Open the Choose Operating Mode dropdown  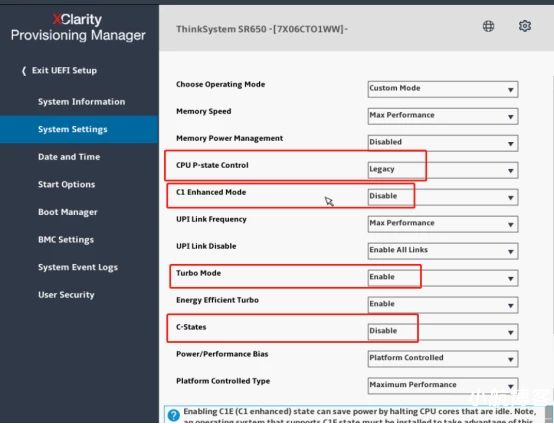[443, 89]
